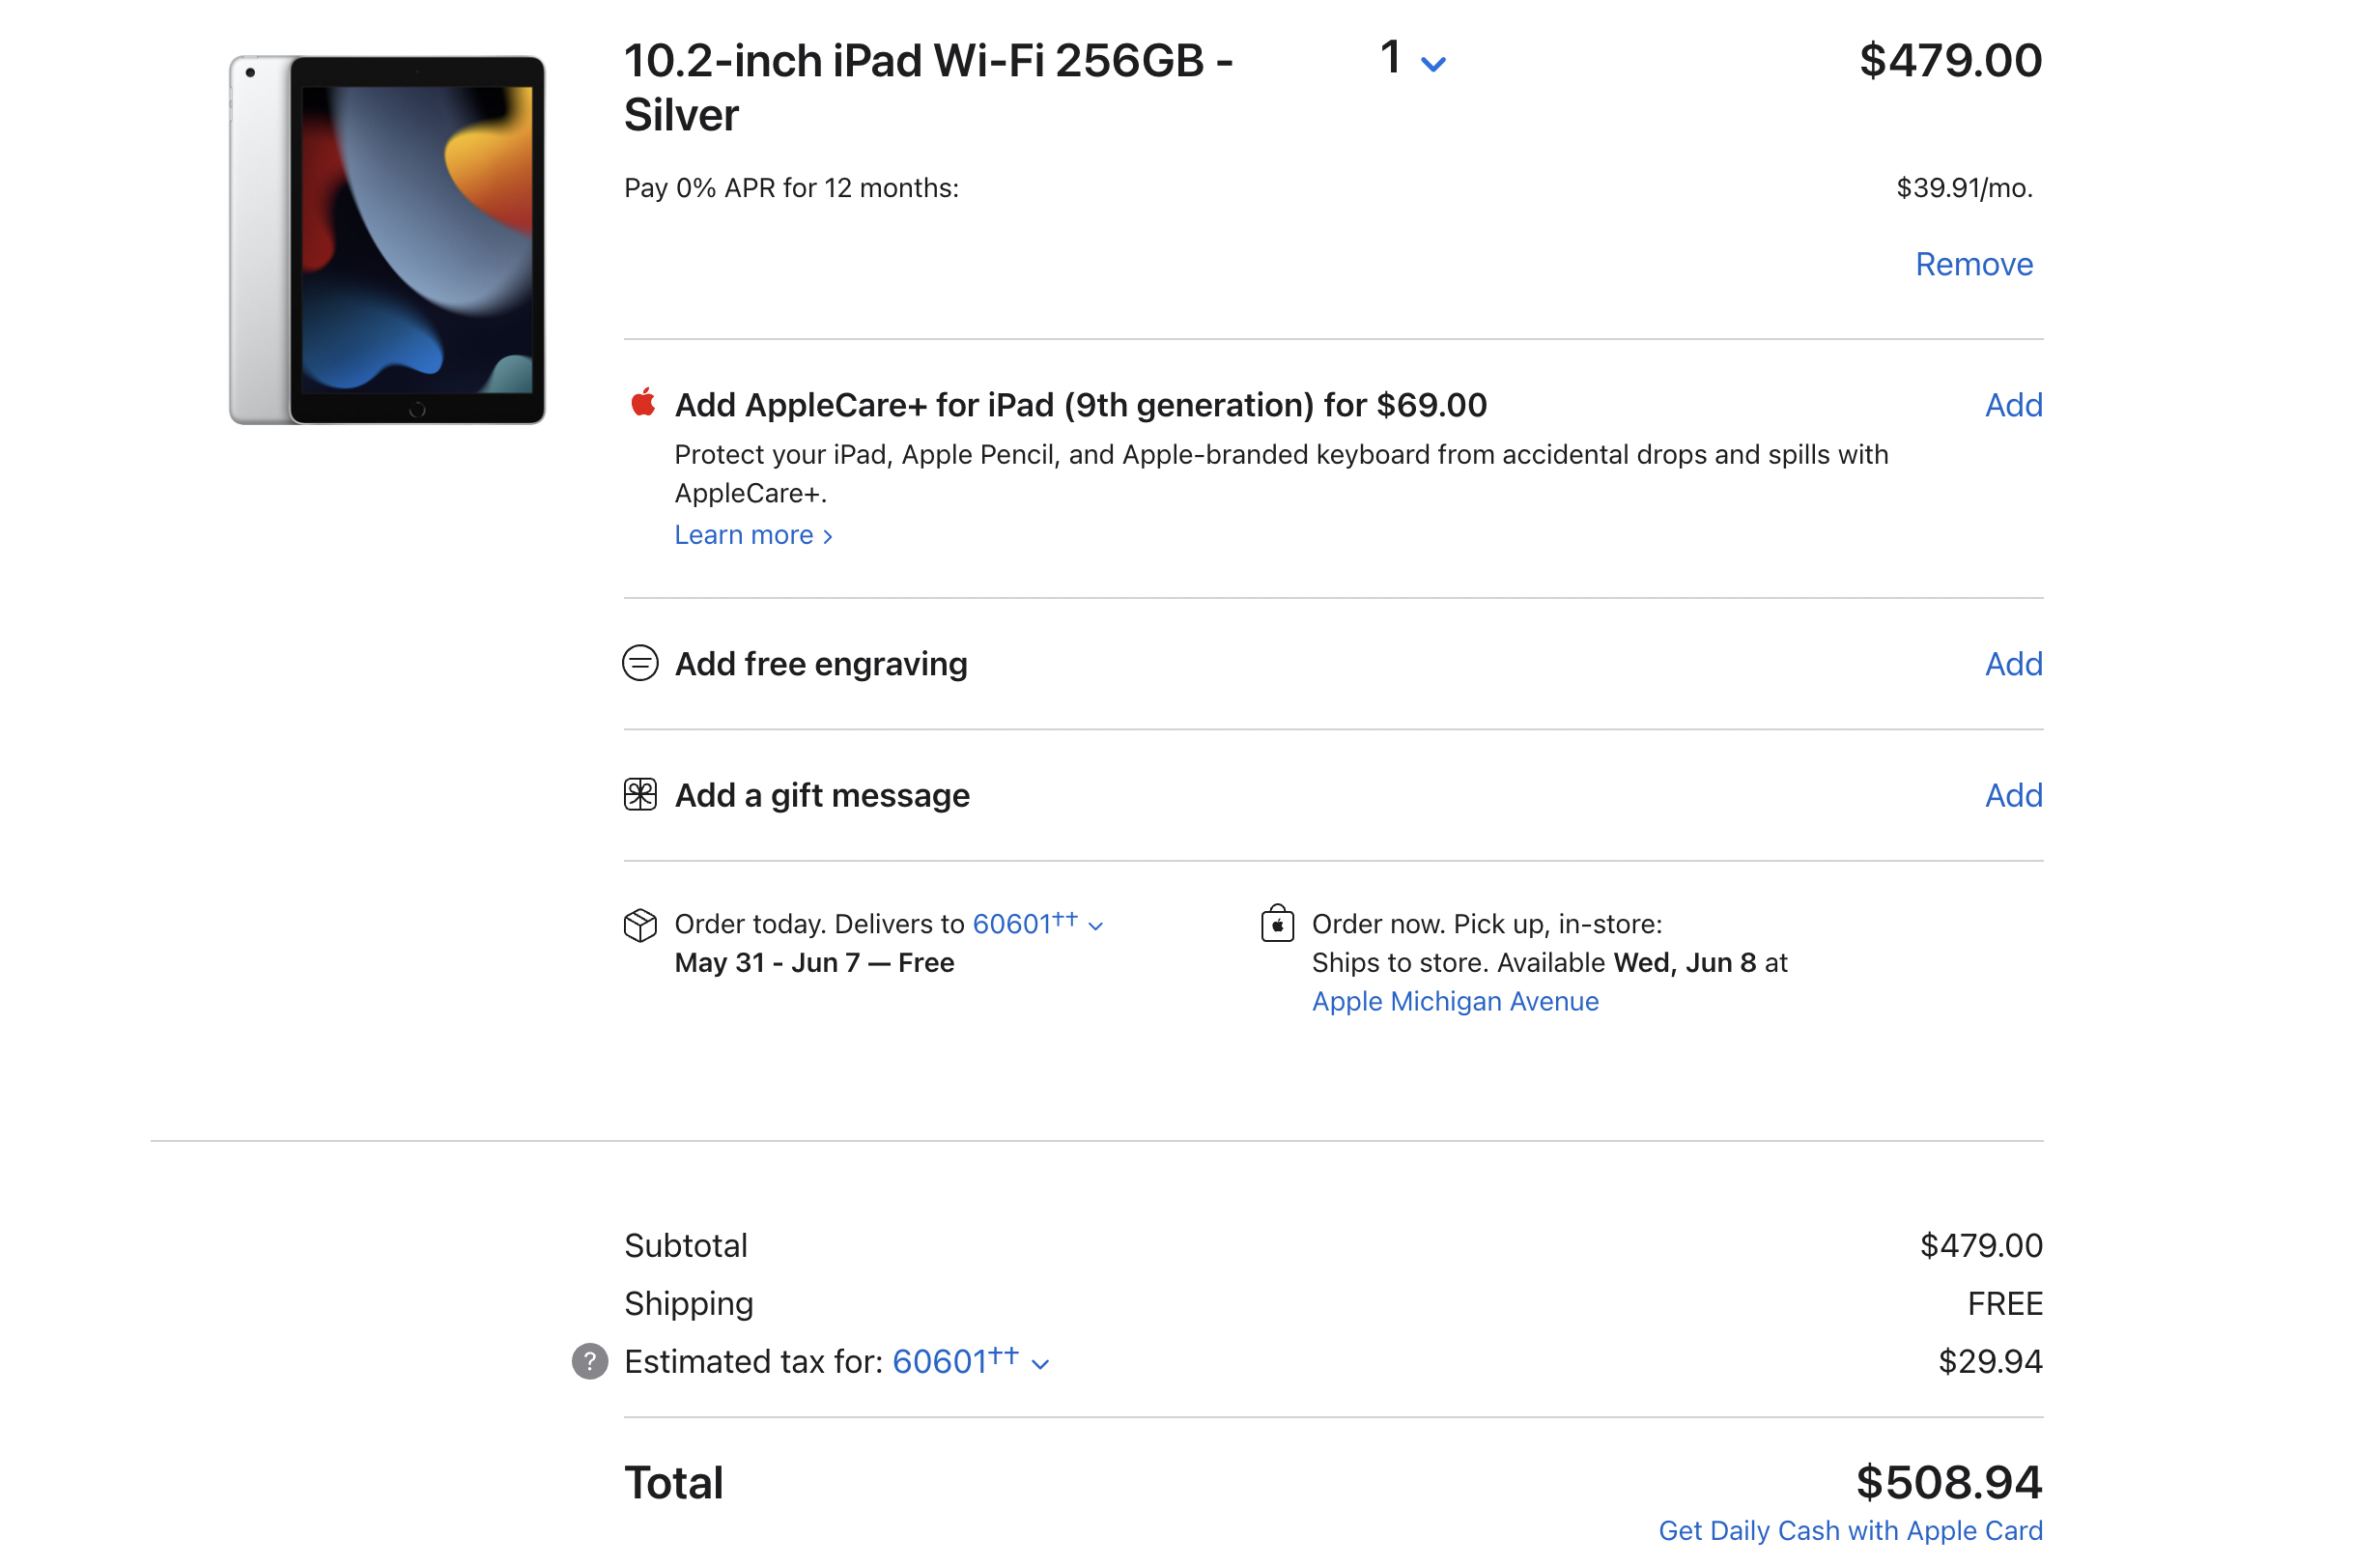This screenshot has width=2380, height=1567.
Task: Click the shipping box delivery icon
Action: pyautogui.click(x=640, y=925)
